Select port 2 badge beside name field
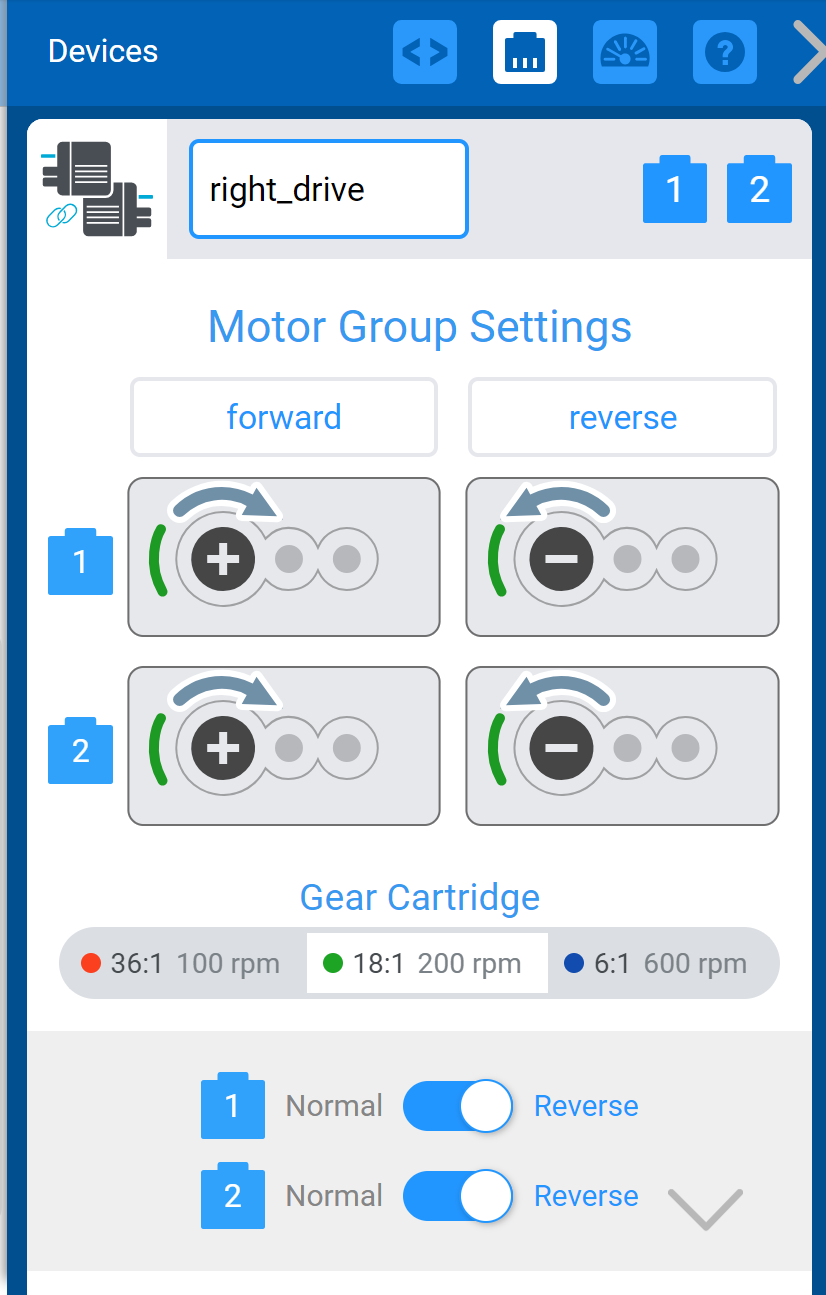 (x=760, y=189)
